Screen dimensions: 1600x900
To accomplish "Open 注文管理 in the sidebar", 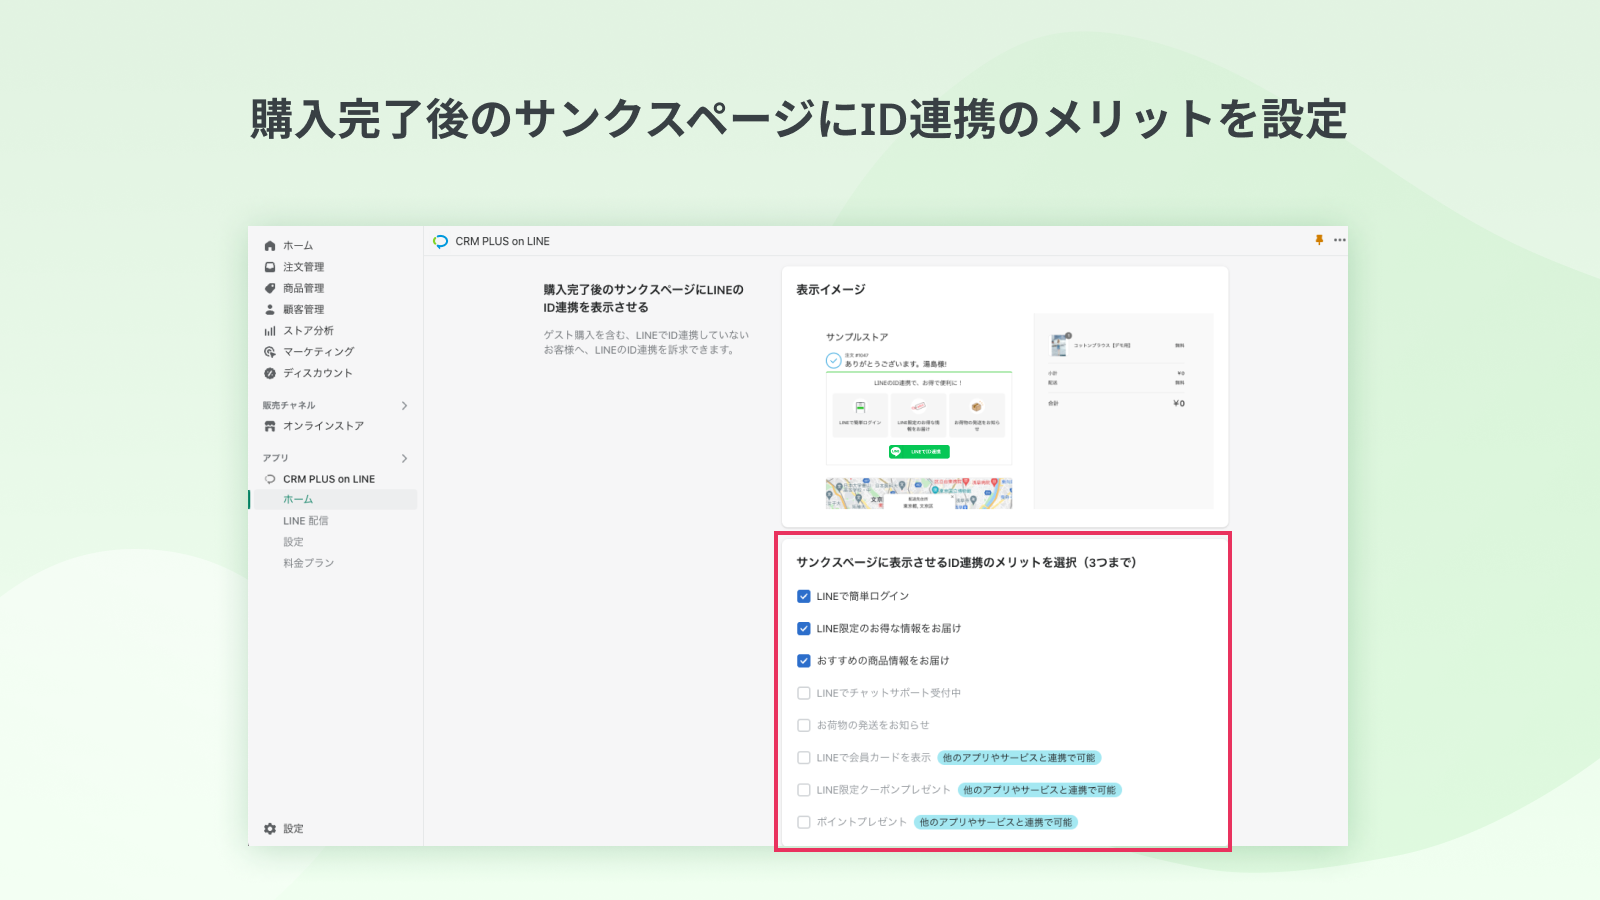I will (304, 267).
